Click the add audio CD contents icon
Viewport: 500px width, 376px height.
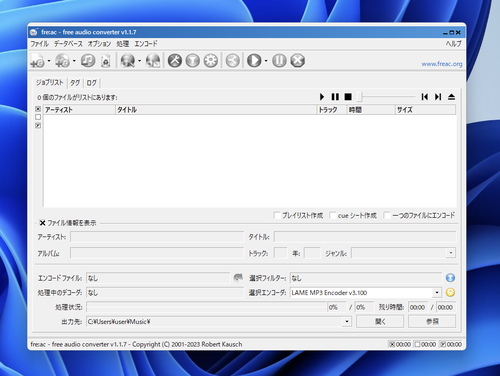click(x=62, y=61)
